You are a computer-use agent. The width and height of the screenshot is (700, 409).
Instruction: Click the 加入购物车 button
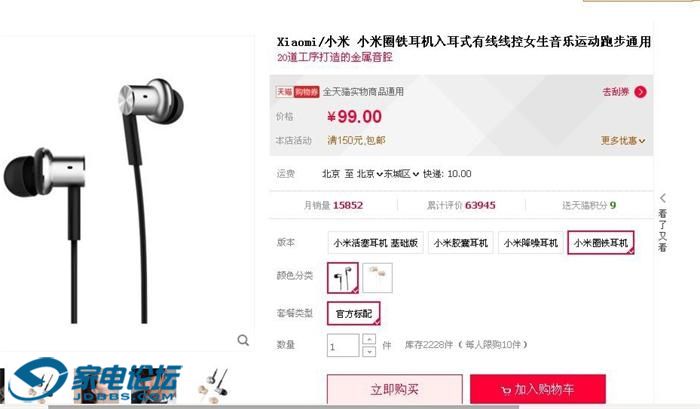tap(538, 389)
